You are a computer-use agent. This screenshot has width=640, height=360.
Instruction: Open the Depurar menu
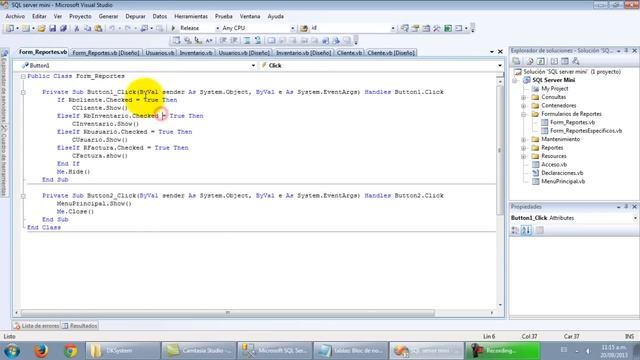coord(135,16)
